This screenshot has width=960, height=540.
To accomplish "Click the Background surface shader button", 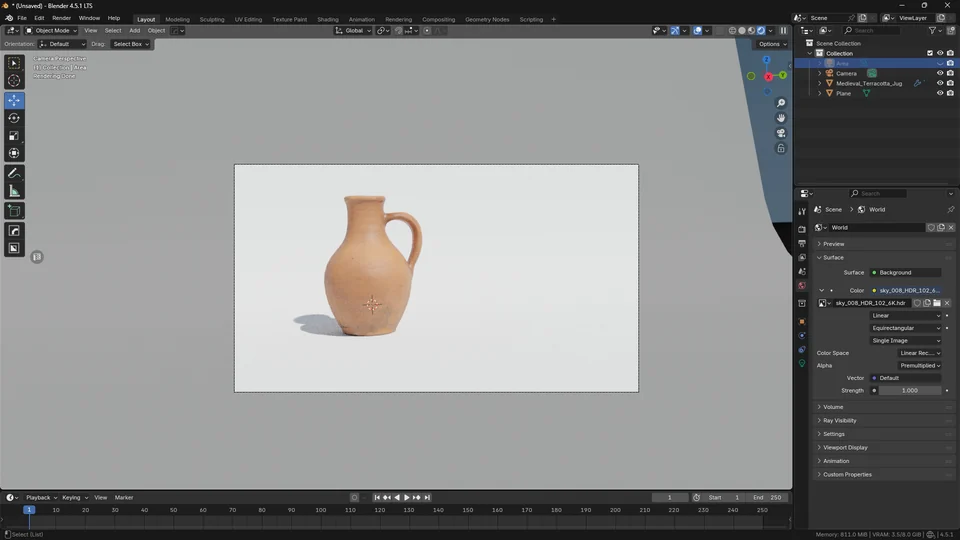I will 906,272.
